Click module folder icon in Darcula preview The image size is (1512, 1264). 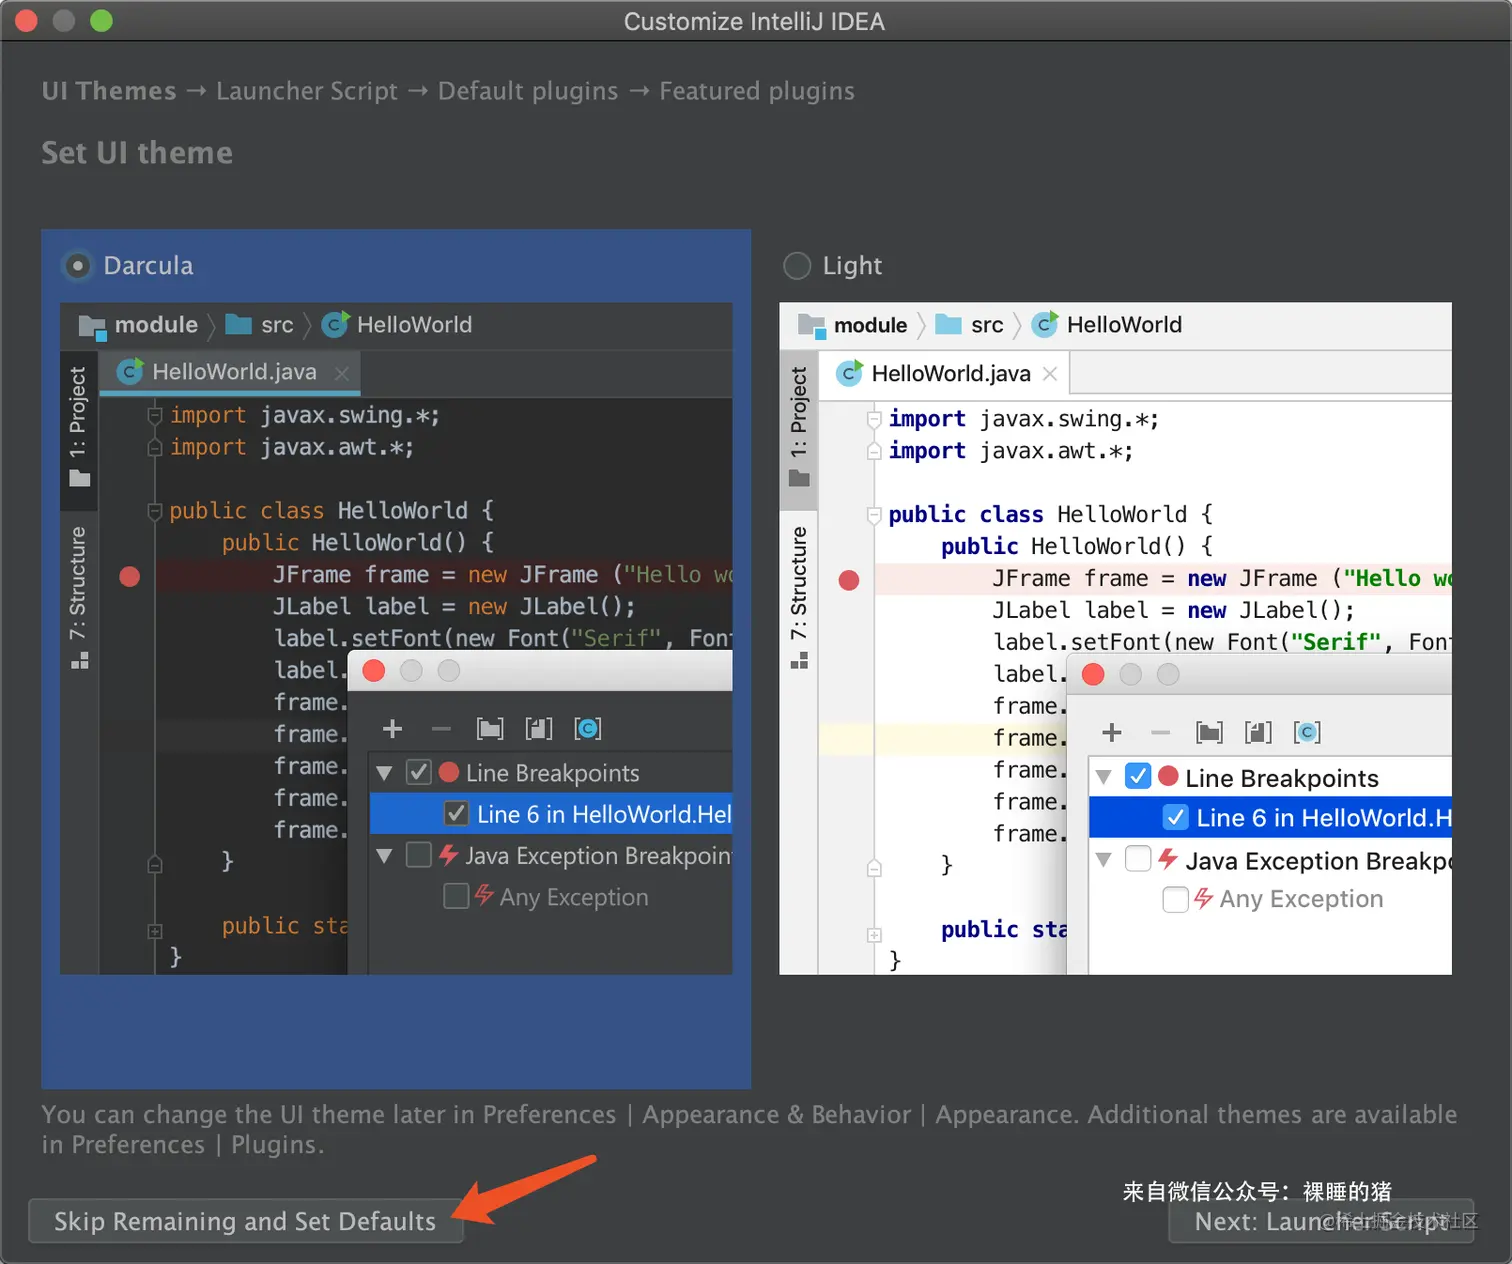(93, 326)
